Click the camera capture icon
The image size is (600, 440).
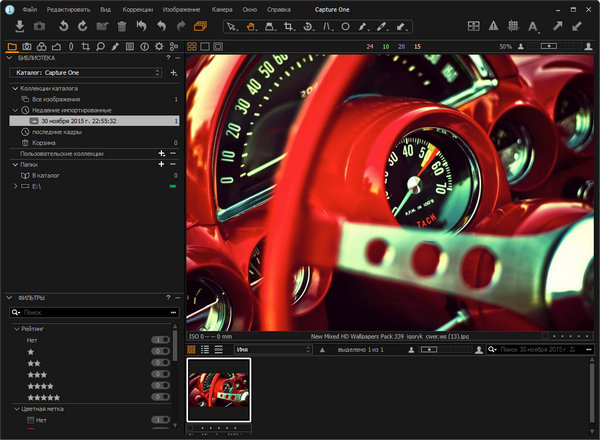[x=40, y=25]
